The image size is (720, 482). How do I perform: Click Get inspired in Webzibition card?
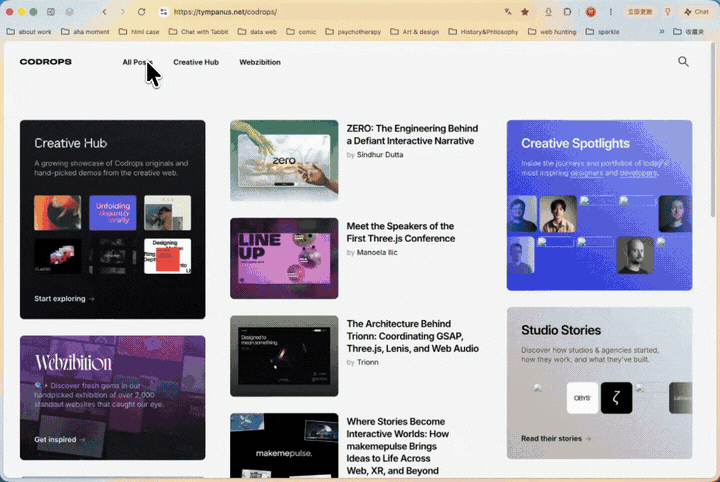59,439
